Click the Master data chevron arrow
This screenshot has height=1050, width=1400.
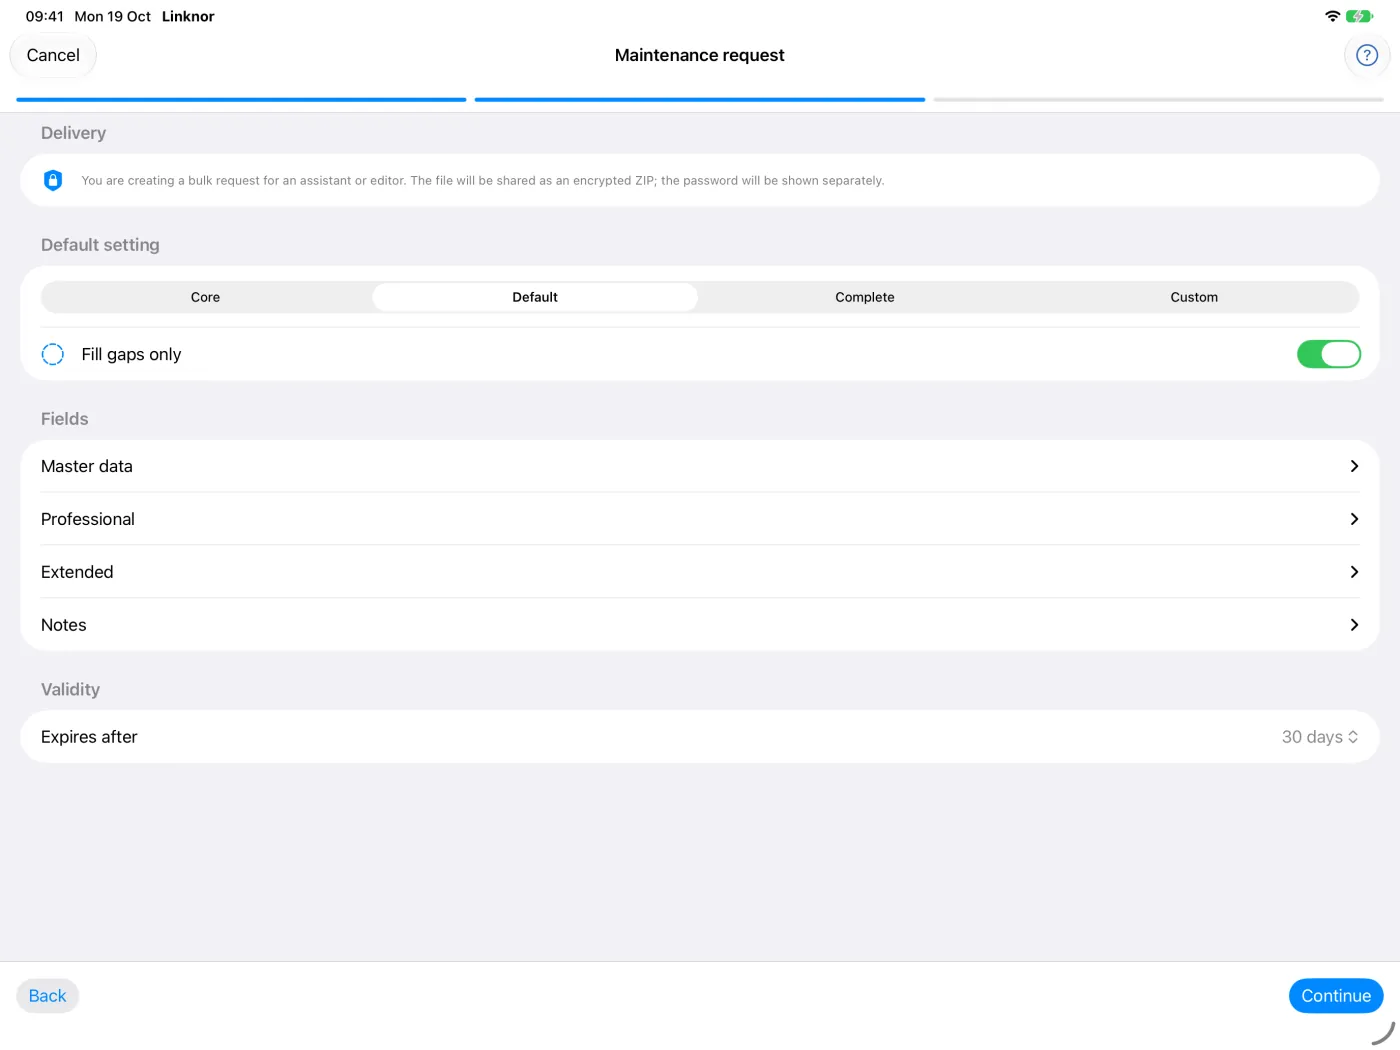coord(1354,466)
